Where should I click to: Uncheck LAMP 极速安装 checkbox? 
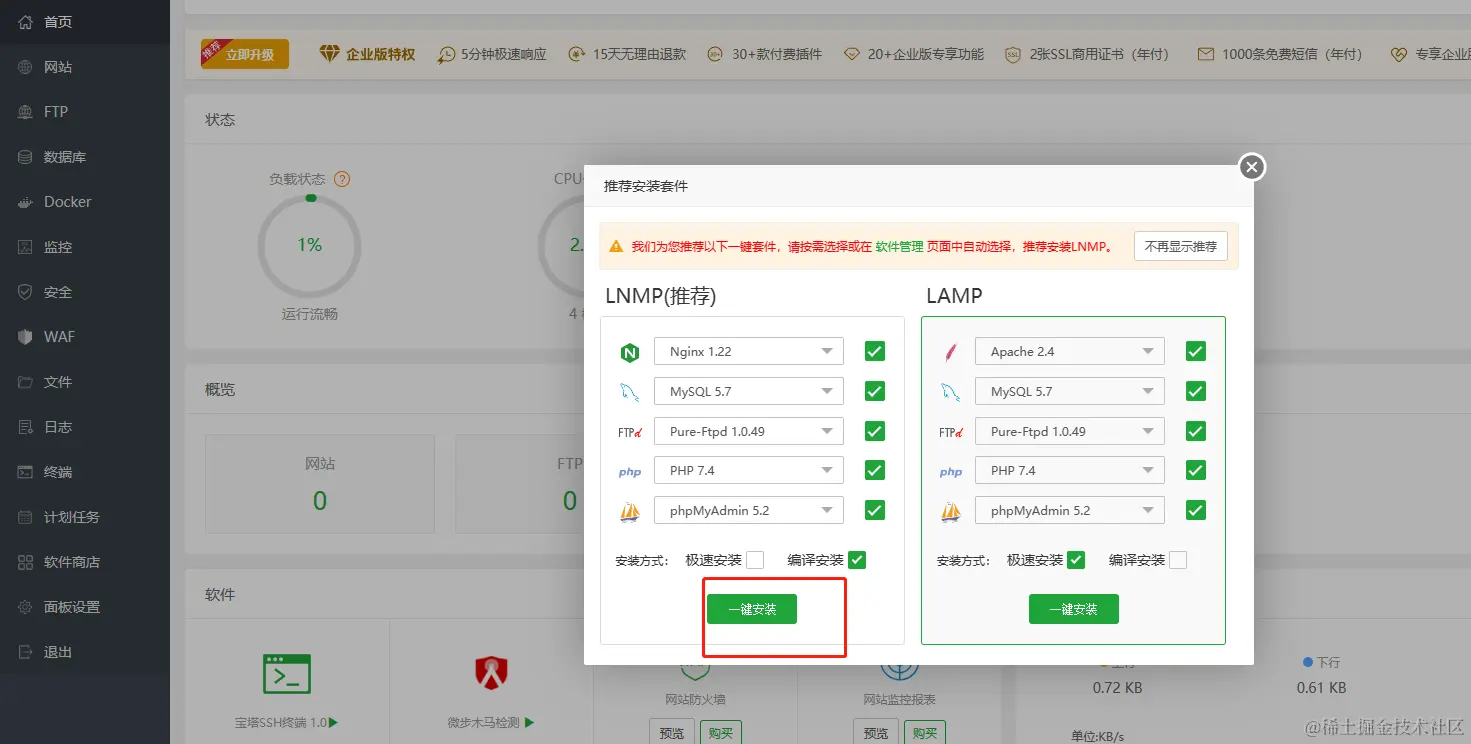point(1076,560)
